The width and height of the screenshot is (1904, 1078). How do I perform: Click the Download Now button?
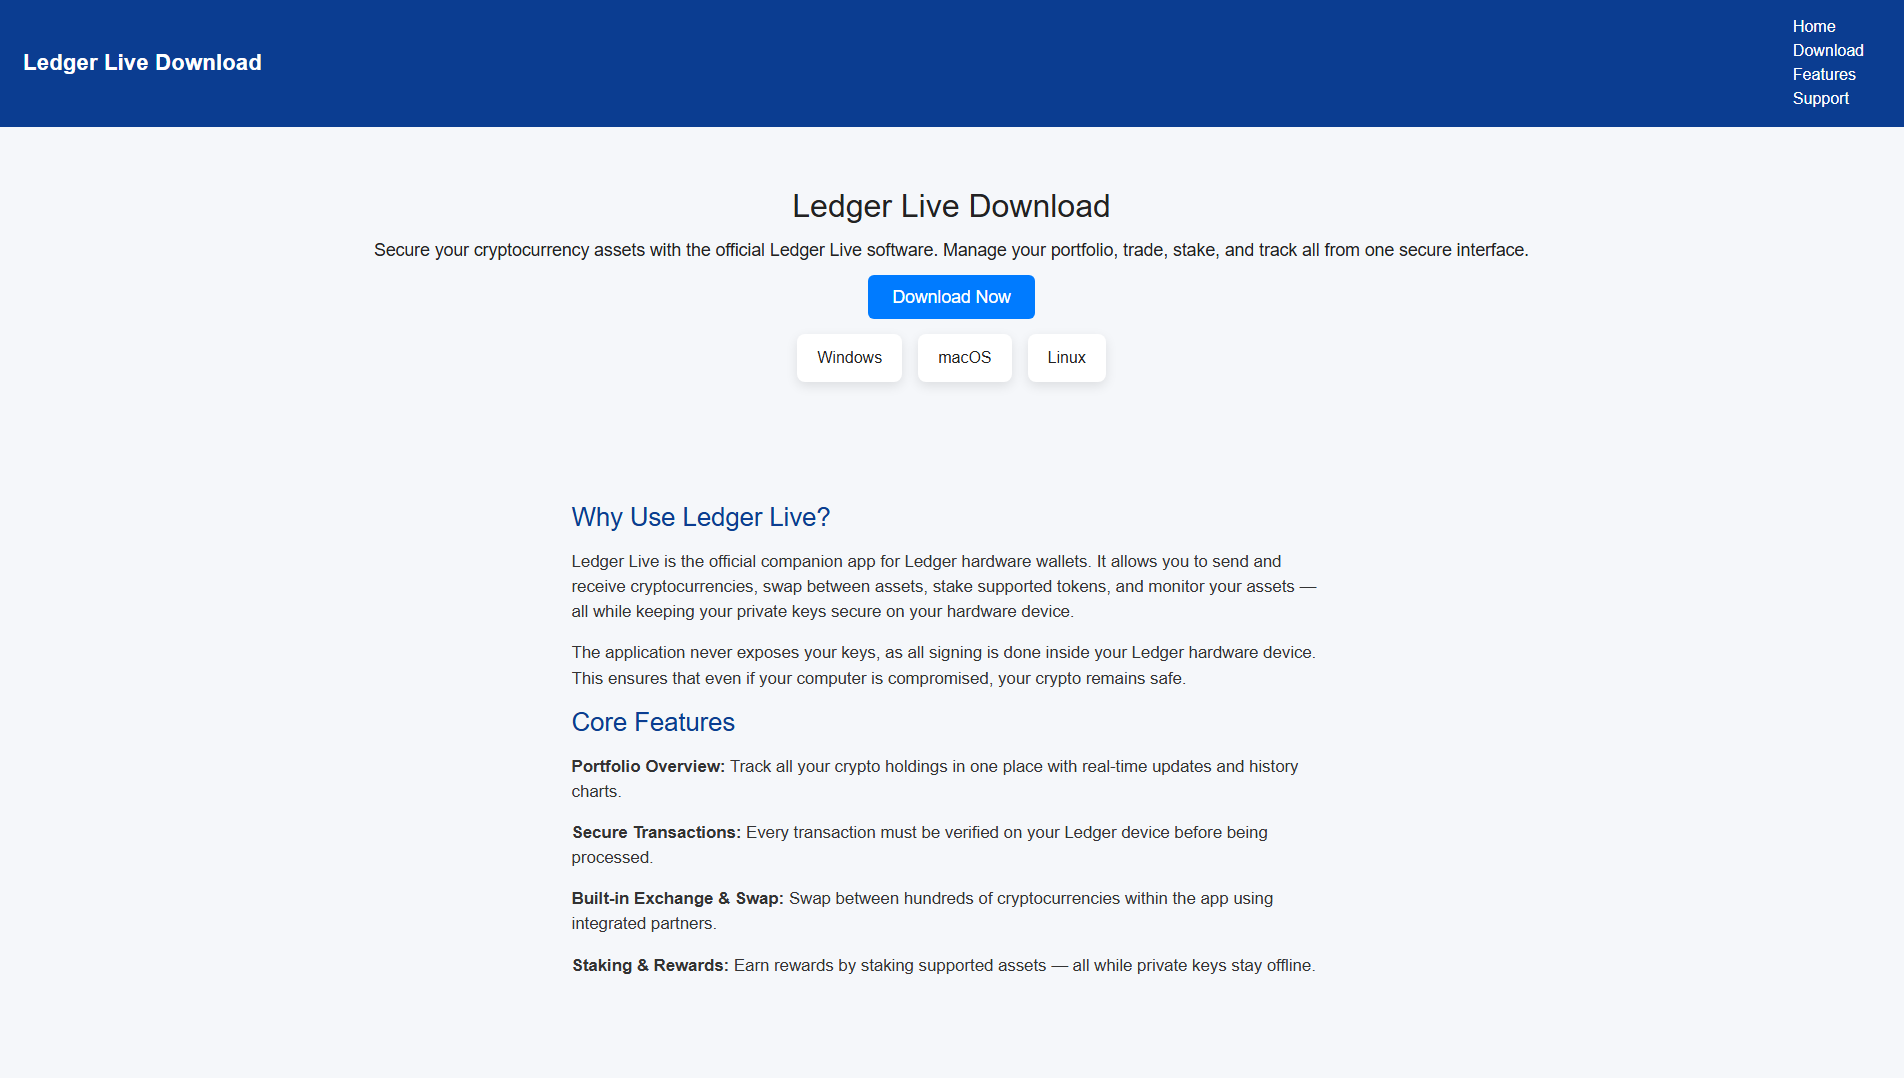[x=951, y=297]
